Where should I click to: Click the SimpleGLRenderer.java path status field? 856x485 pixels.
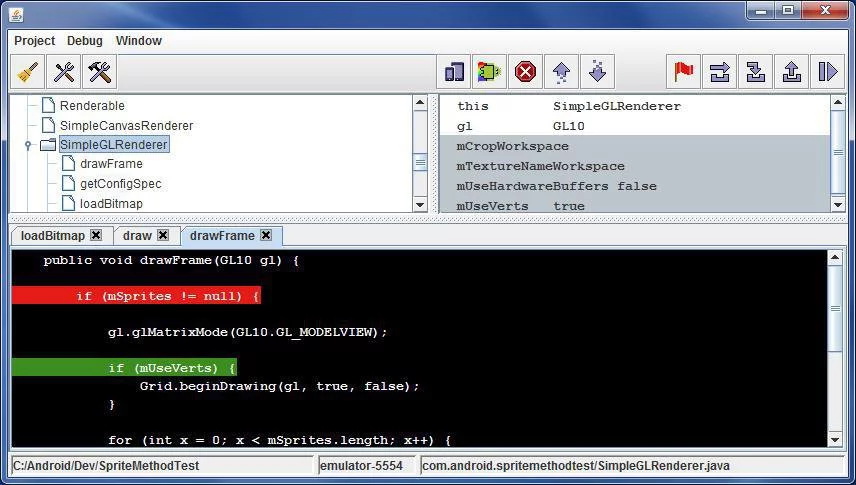click(633, 465)
